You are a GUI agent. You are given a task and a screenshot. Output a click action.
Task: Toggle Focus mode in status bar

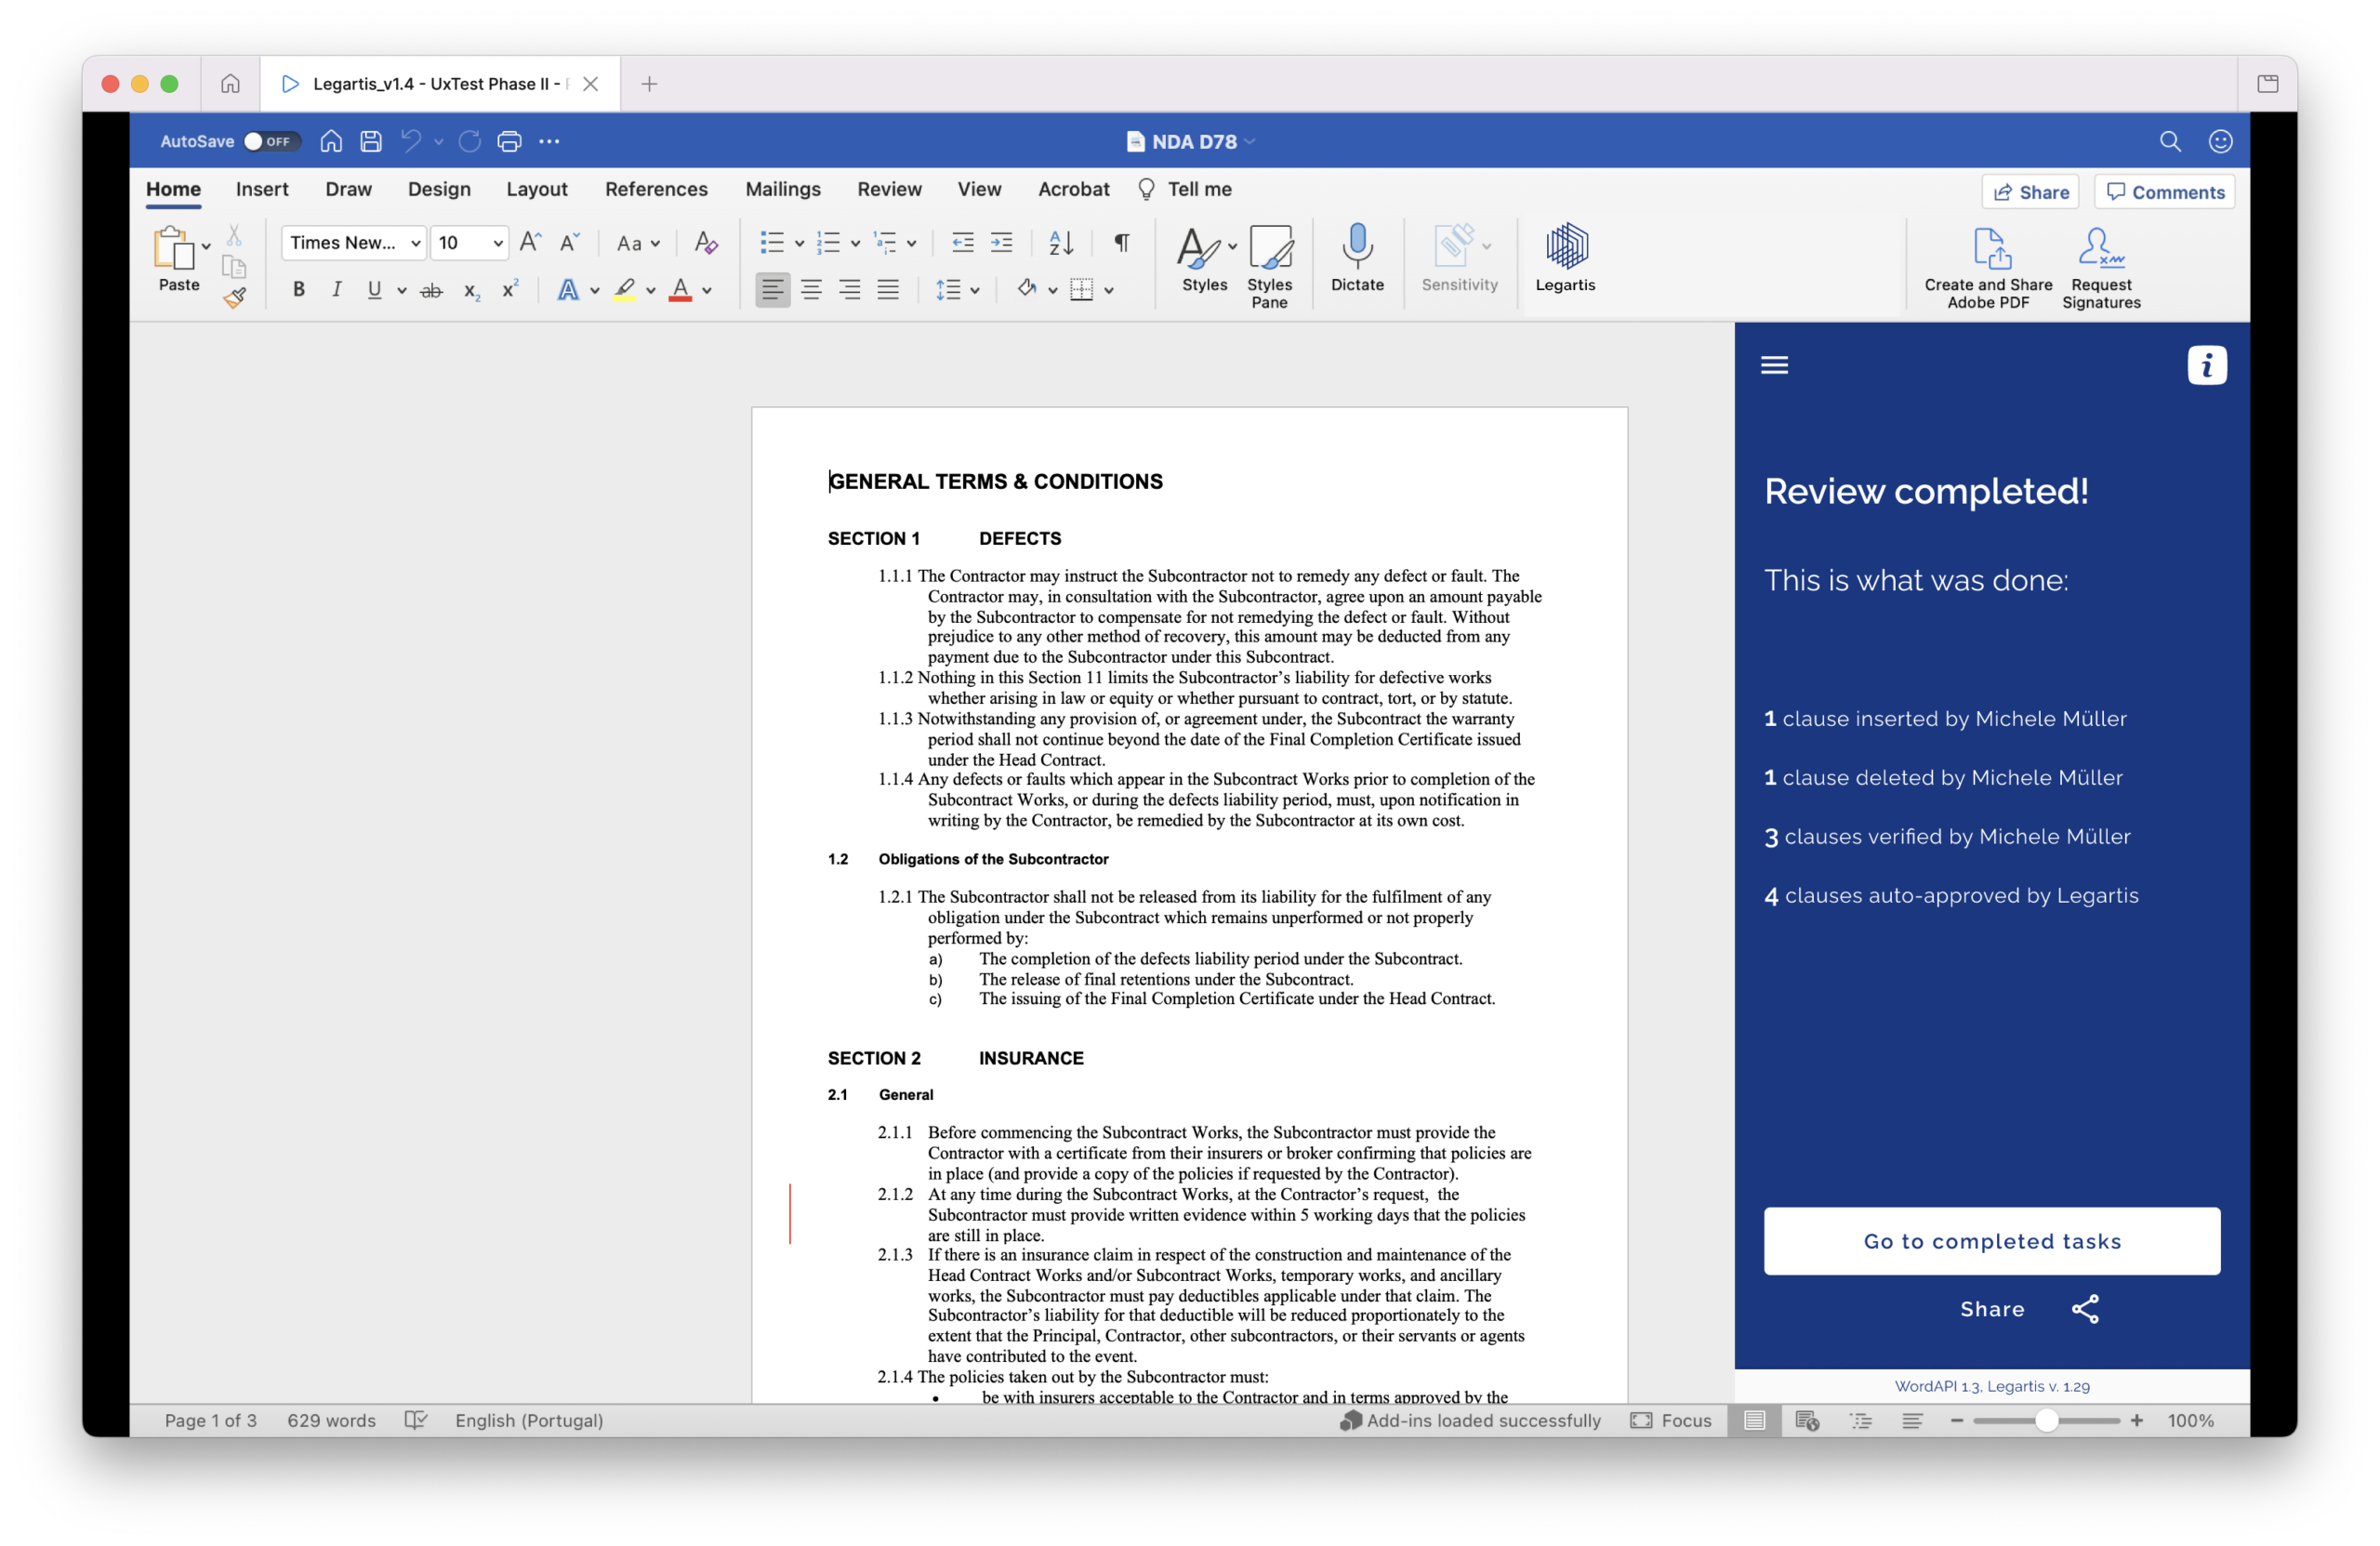[1671, 1420]
